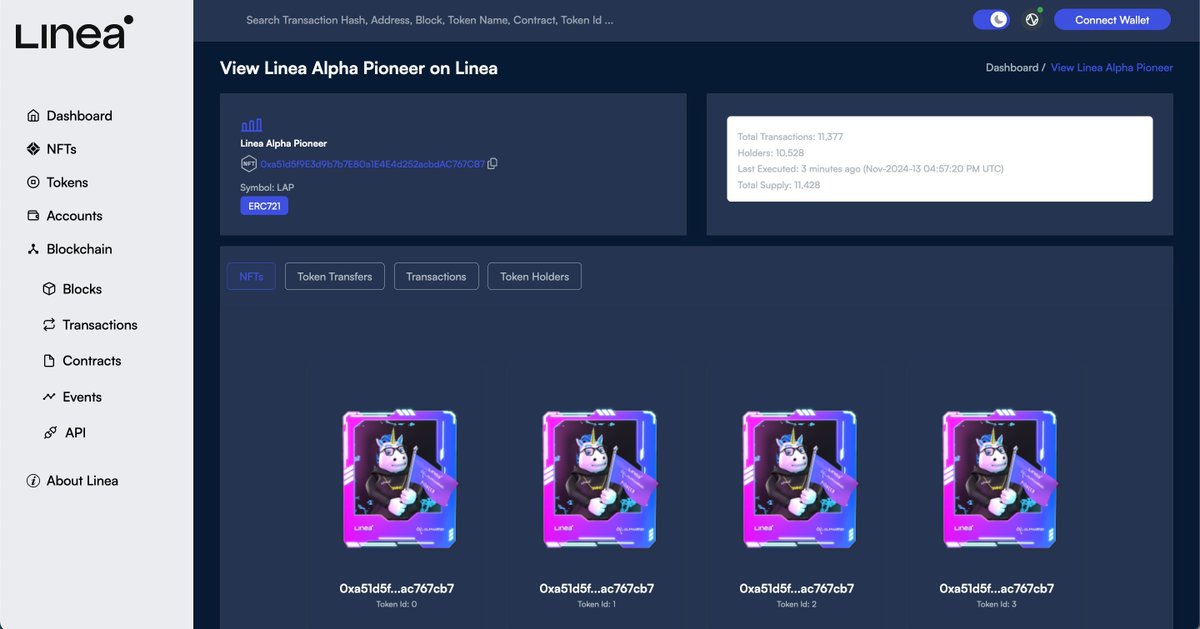Toggle the dark mode moon switch
Viewport: 1200px width, 629px height.
(992, 20)
